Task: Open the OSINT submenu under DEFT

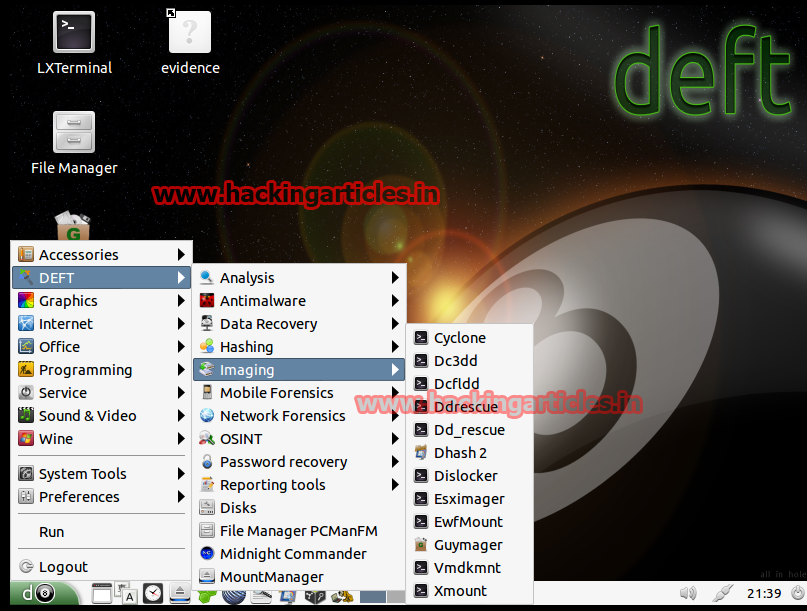Action: (299, 439)
